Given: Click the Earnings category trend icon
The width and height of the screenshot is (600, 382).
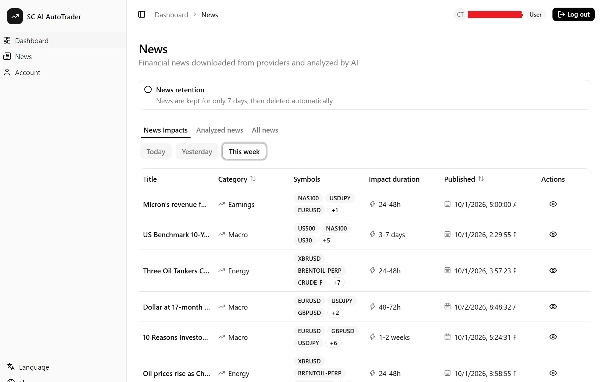Looking at the screenshot, I should pos(222,204).
